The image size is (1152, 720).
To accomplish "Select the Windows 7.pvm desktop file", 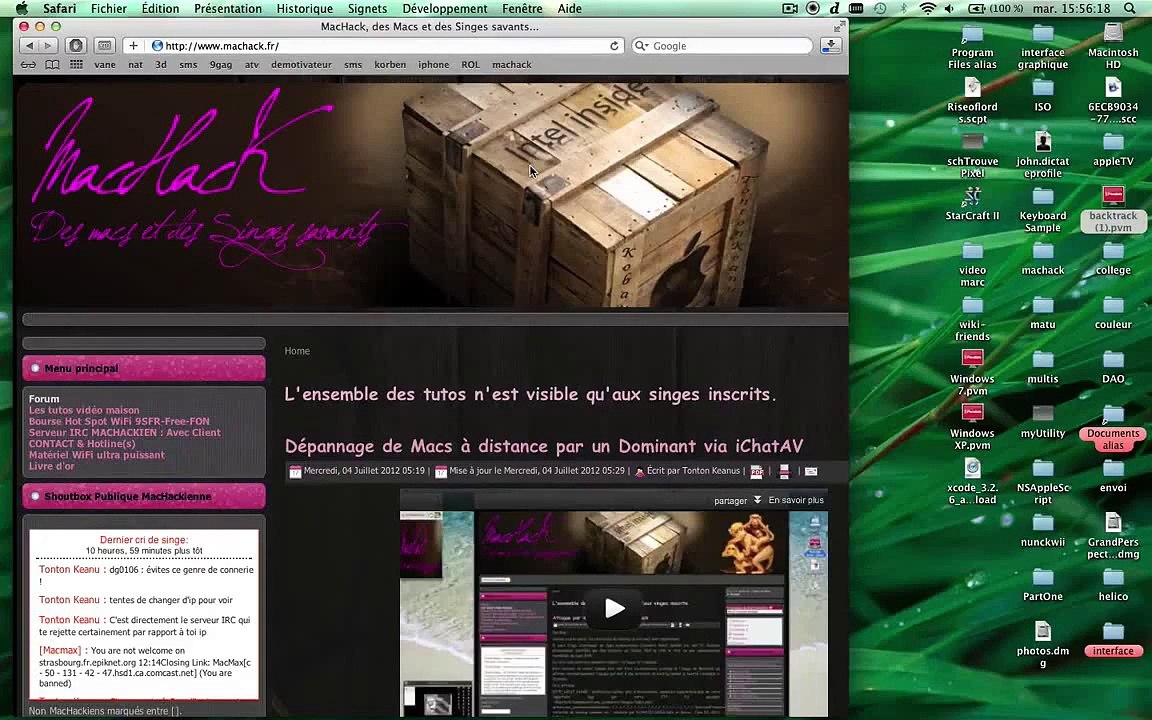I will [x=972, y=372].
